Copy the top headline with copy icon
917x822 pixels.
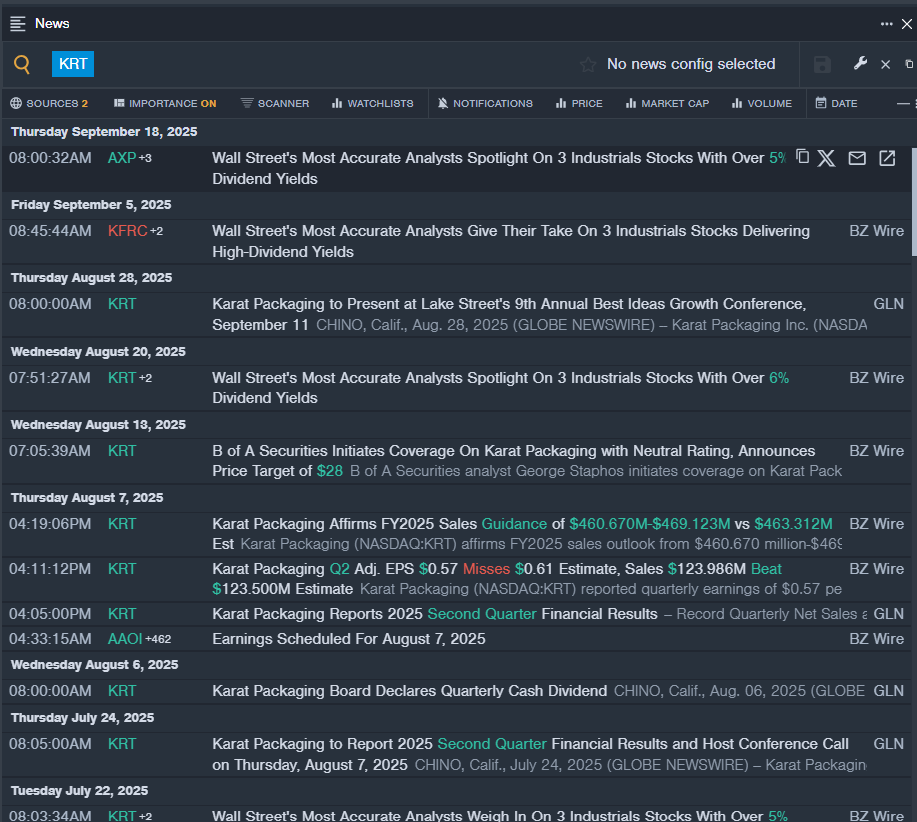[x=802, y=157]
